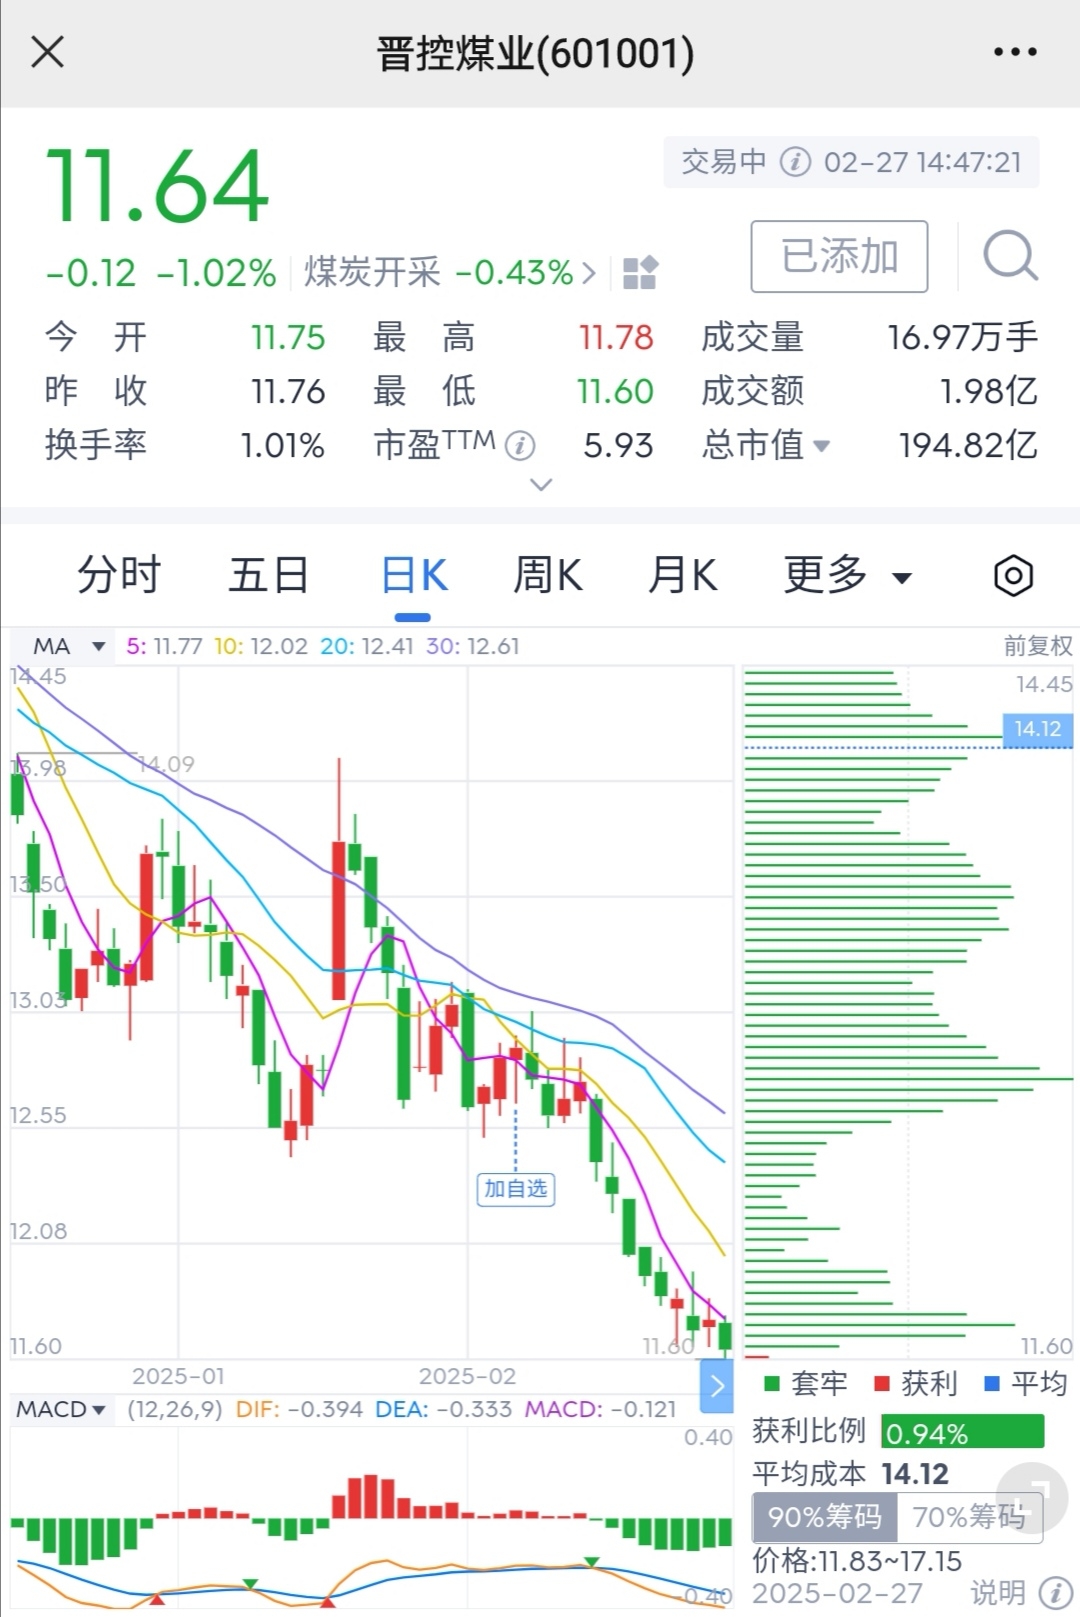Tap the 成交额 1.98亿 value

(x=988, y=391)
